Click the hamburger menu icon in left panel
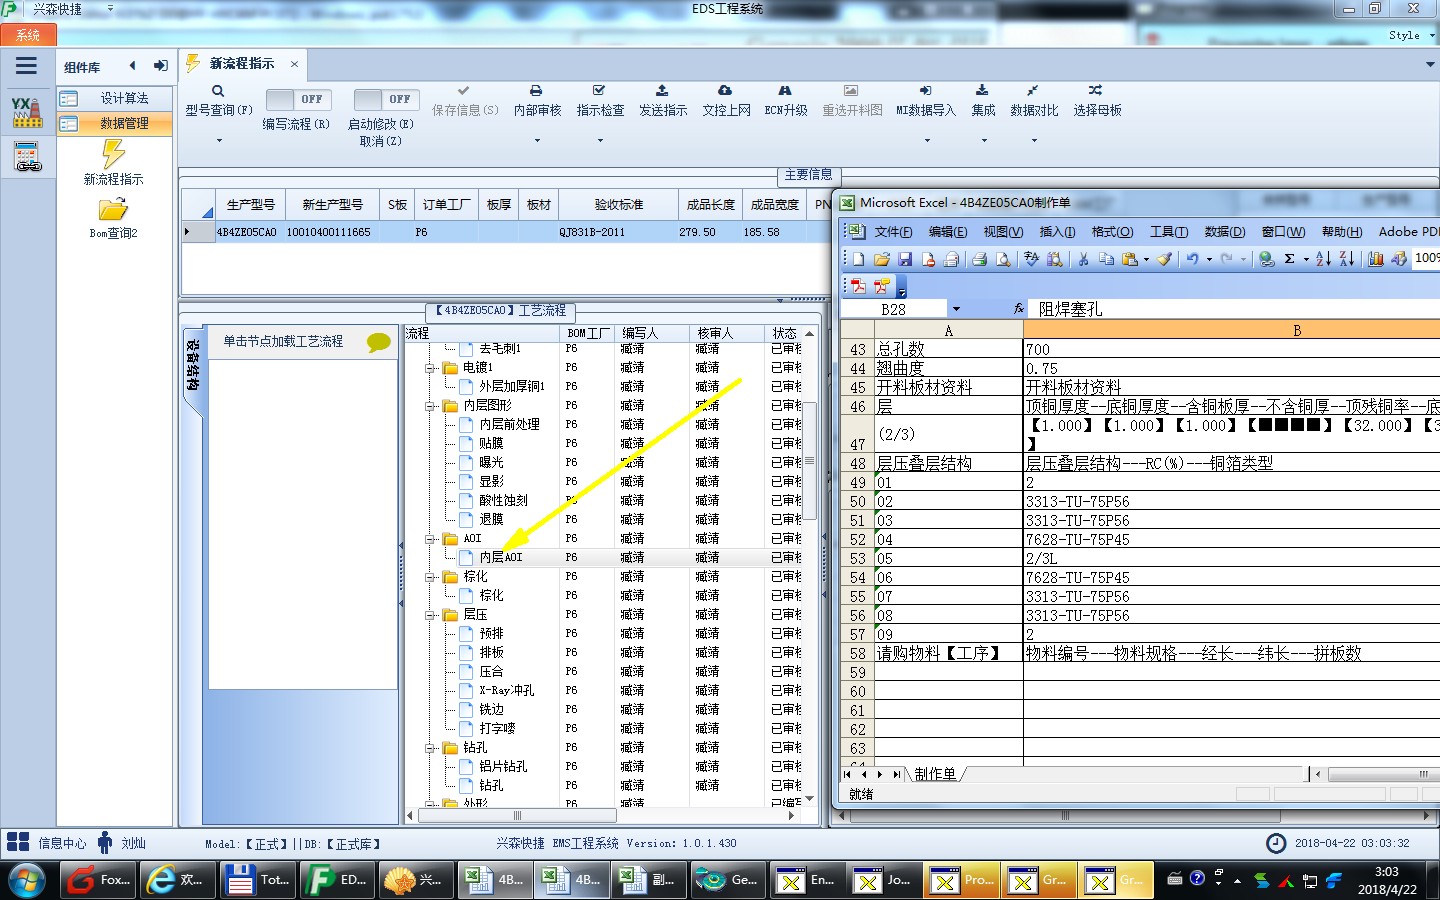1440x900 pixels. point(27,66)
